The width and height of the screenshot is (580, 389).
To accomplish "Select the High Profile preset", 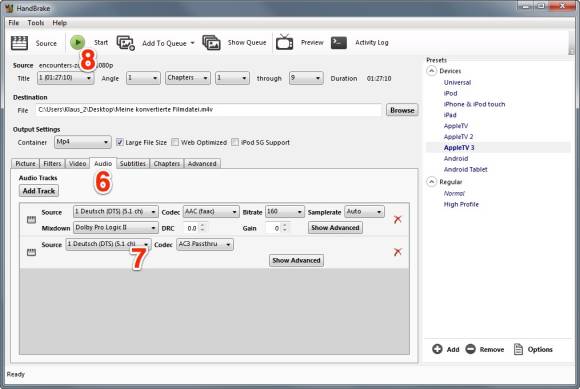I will coord(461,204).
